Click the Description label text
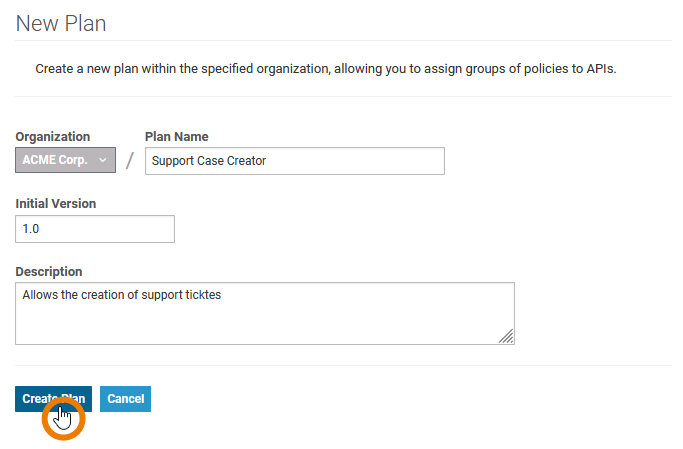 tap(49, 272)
